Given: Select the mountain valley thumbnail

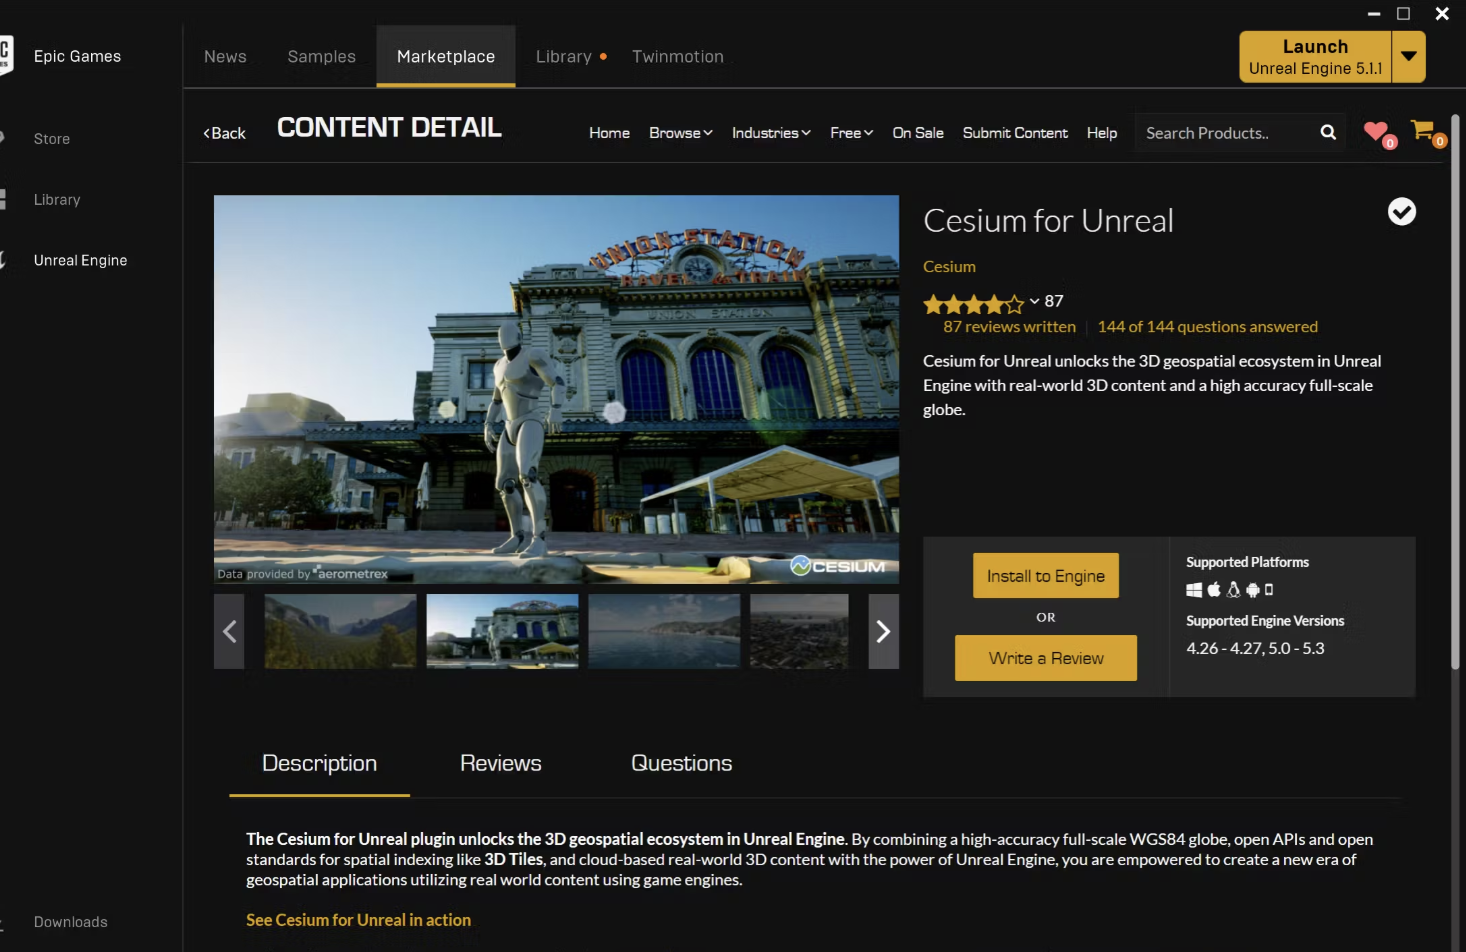Looking at the screenshot, I should click(x=340, y=631).
